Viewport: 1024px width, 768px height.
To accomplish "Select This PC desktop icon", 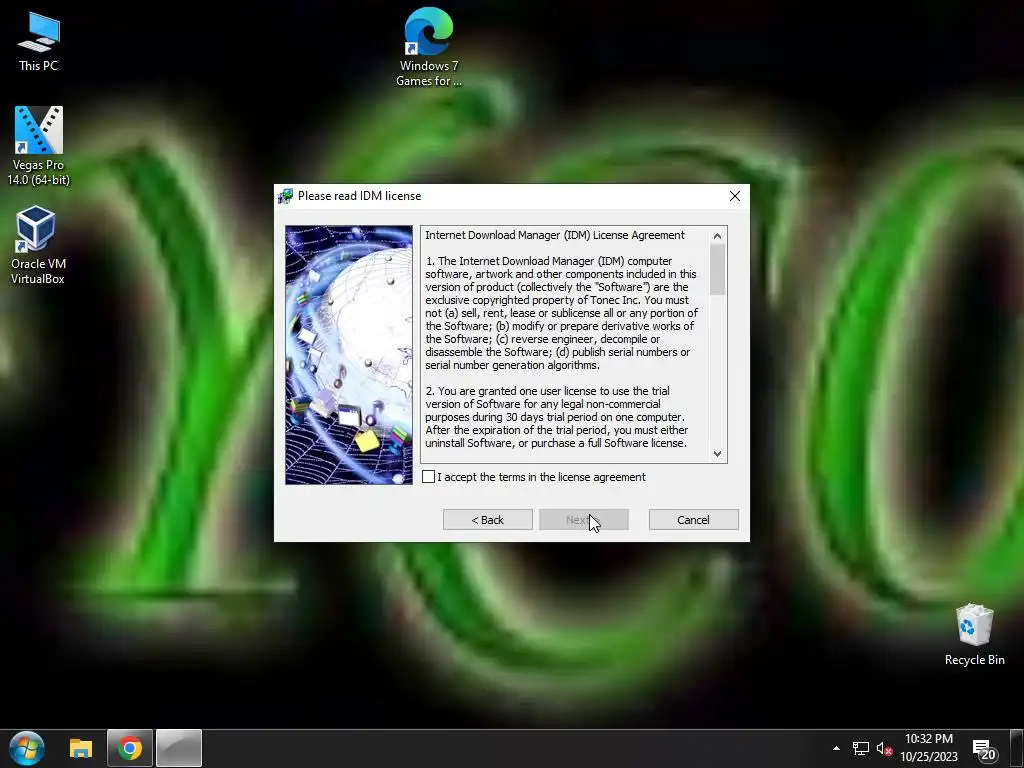I will click(38, 42).
